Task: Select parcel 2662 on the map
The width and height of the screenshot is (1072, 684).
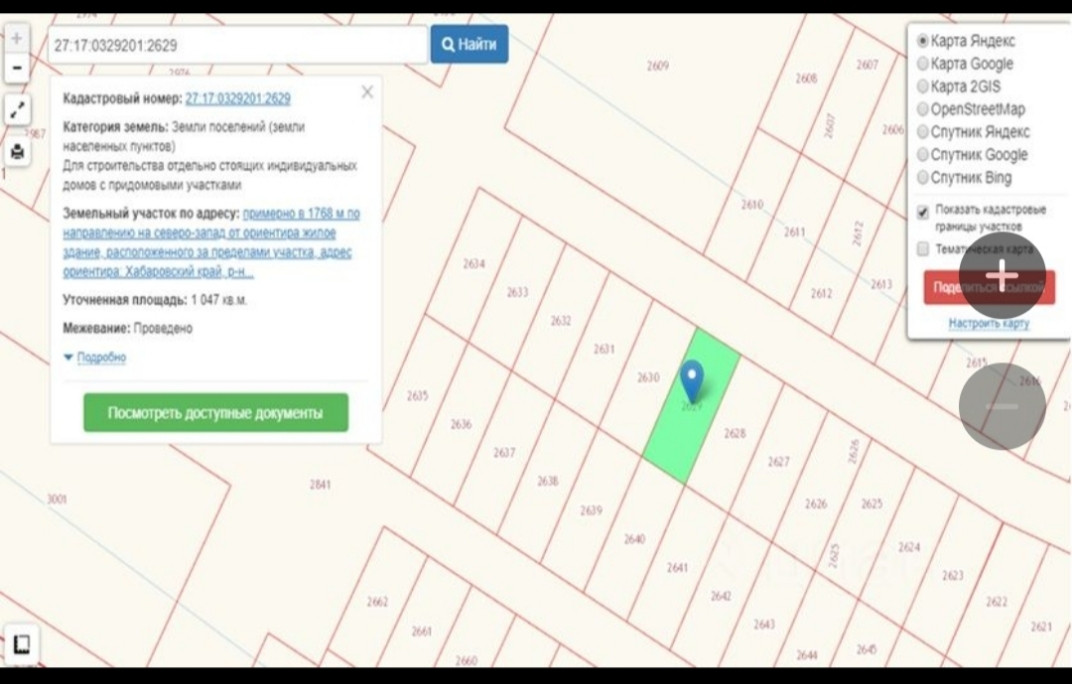Action: 377,601
